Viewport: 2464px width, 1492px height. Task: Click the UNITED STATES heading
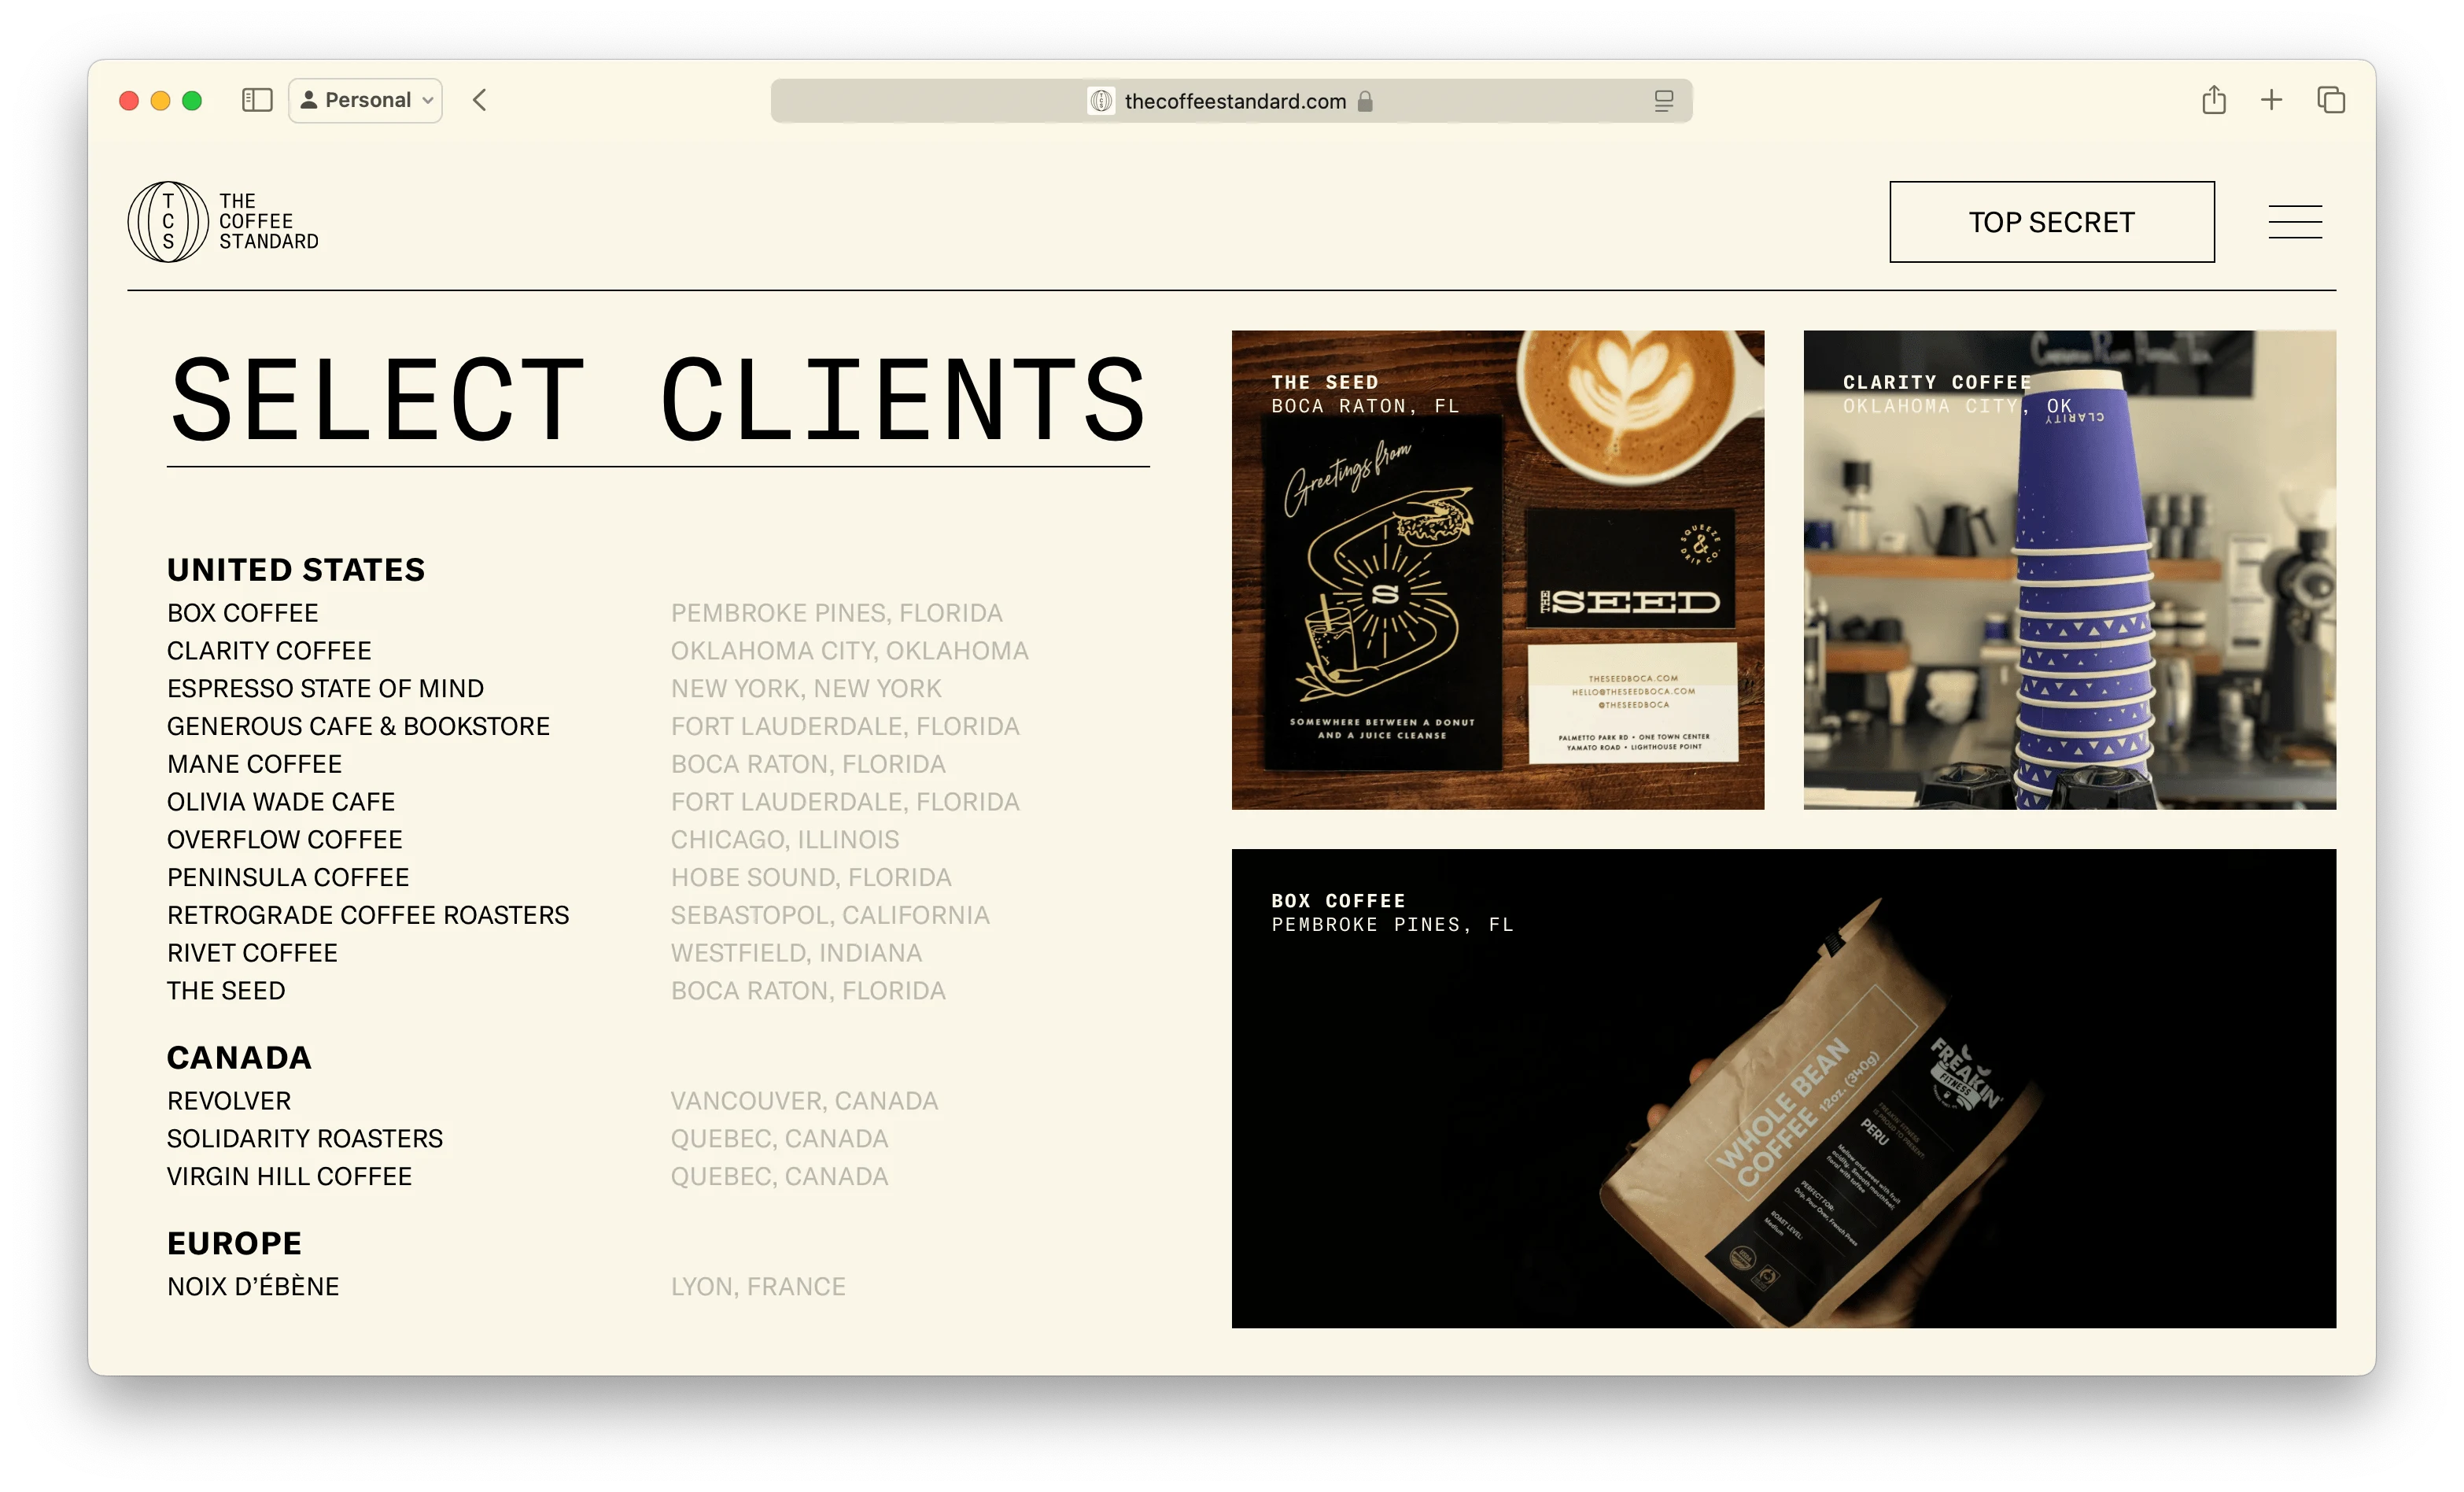[296, 570]
